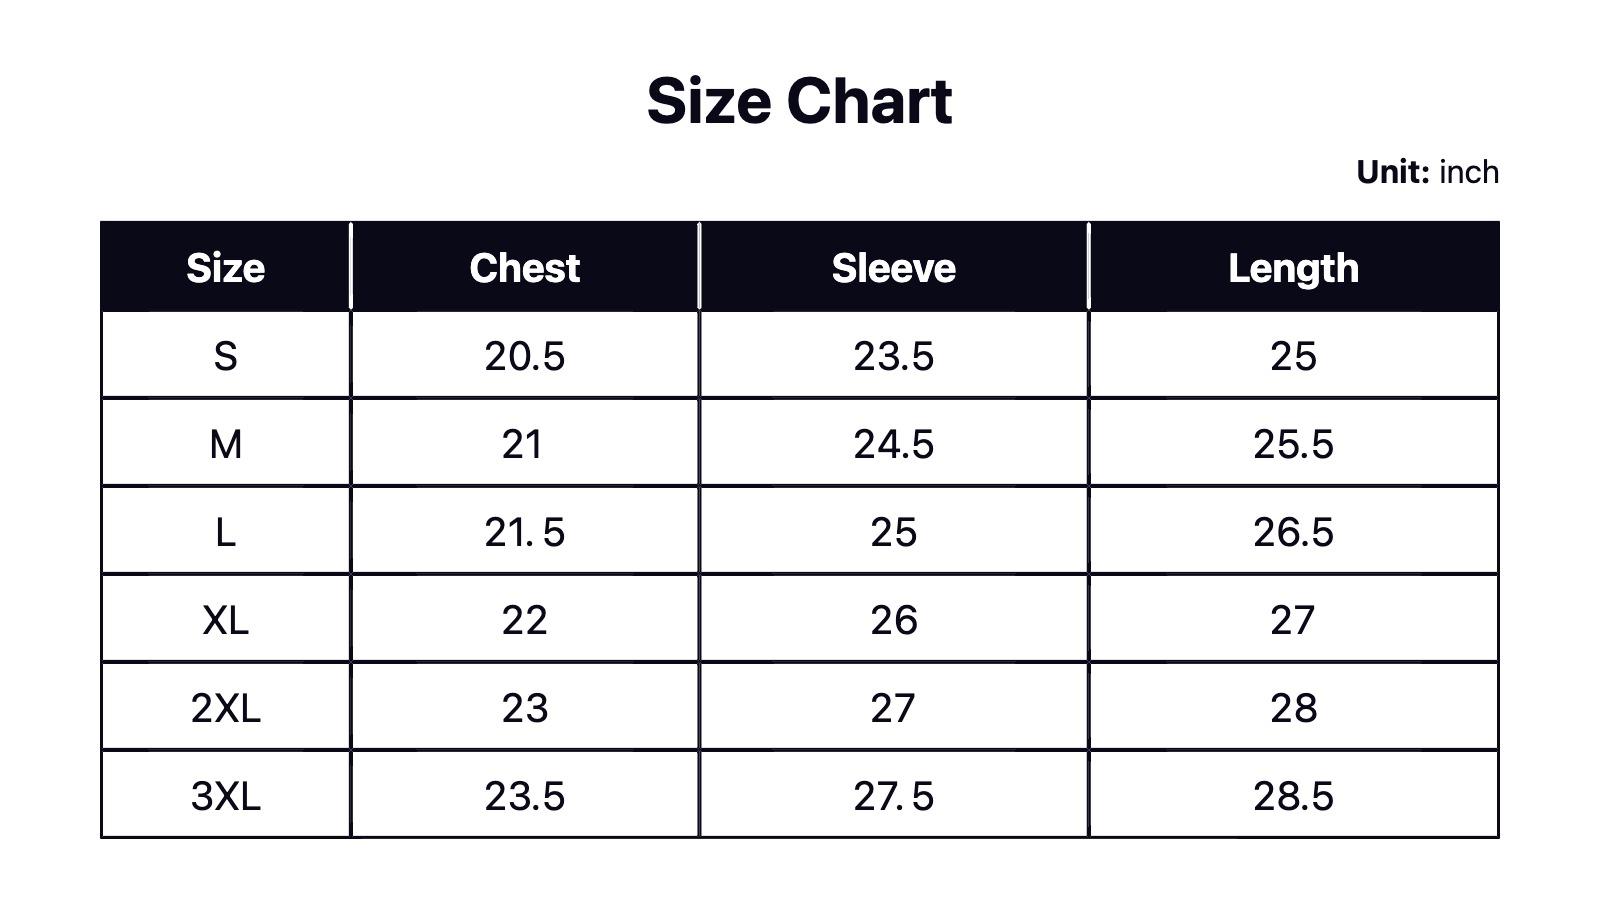Select the Chest column header
The height and width of the screenshot is (904, 1600).
(525, 268)
